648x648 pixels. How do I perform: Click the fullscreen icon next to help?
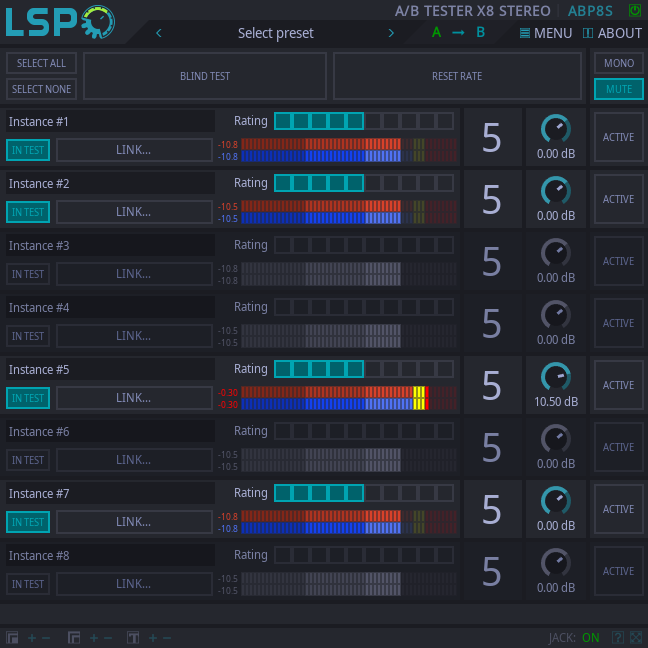click(x=636, y=637)
